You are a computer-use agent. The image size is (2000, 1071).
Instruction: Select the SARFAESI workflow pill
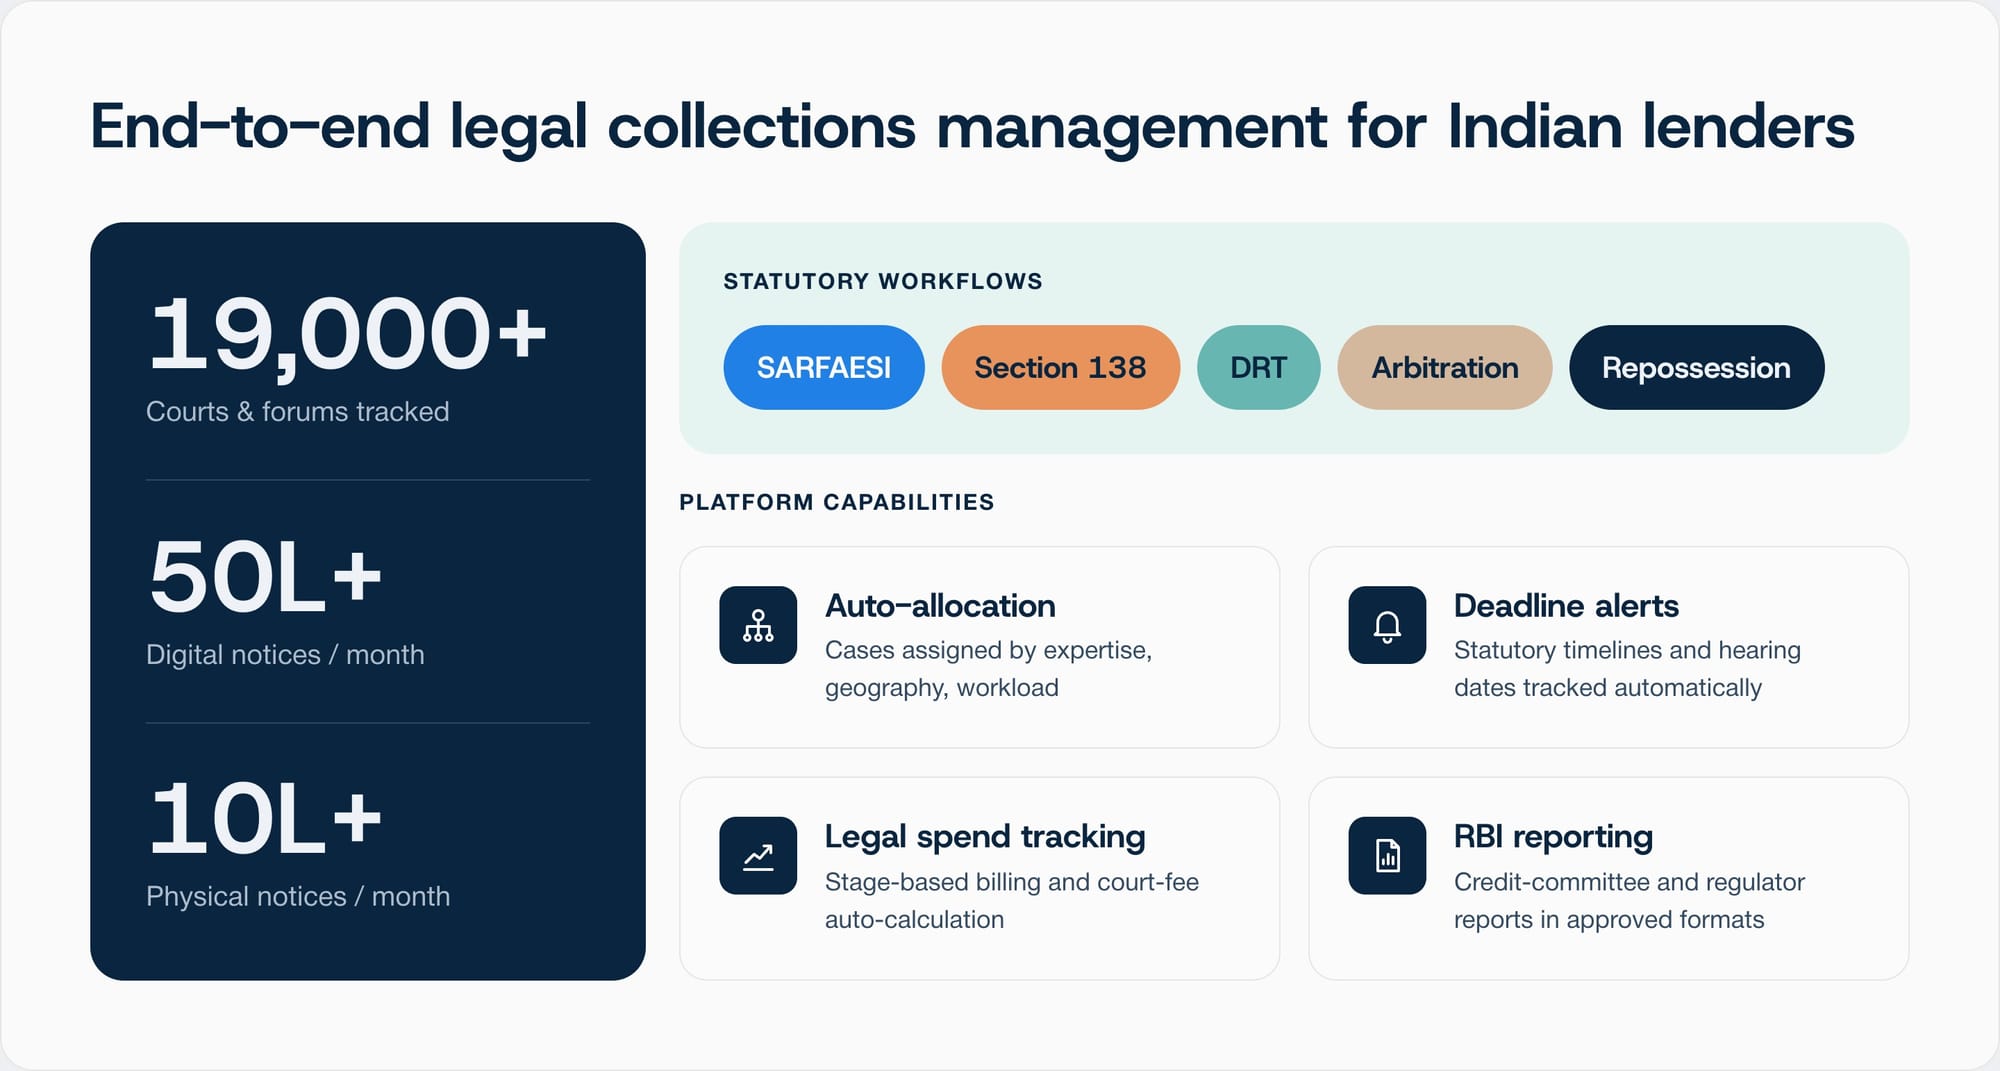(824, 367)
